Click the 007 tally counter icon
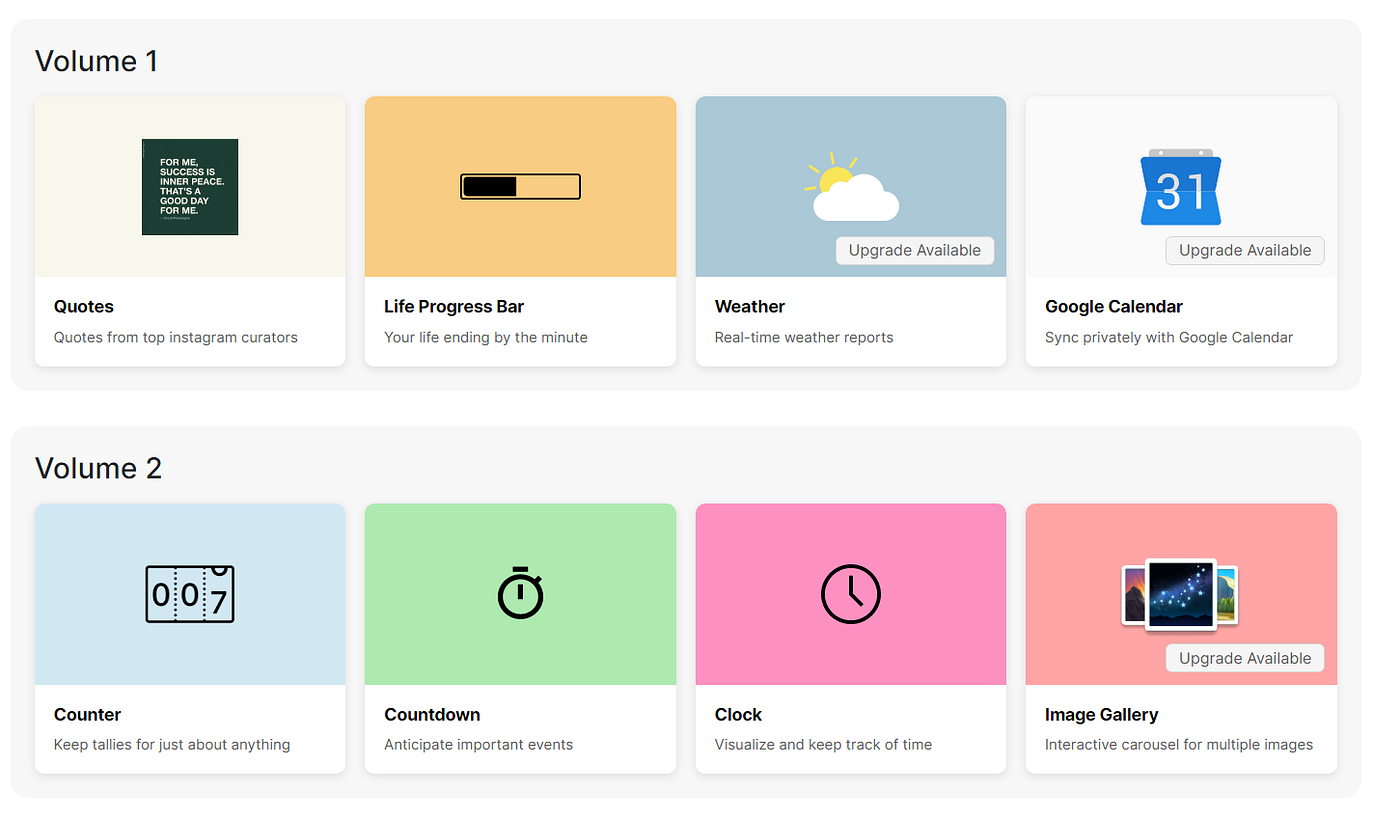Screen dimensions: 1400x815 pos(190,593)
